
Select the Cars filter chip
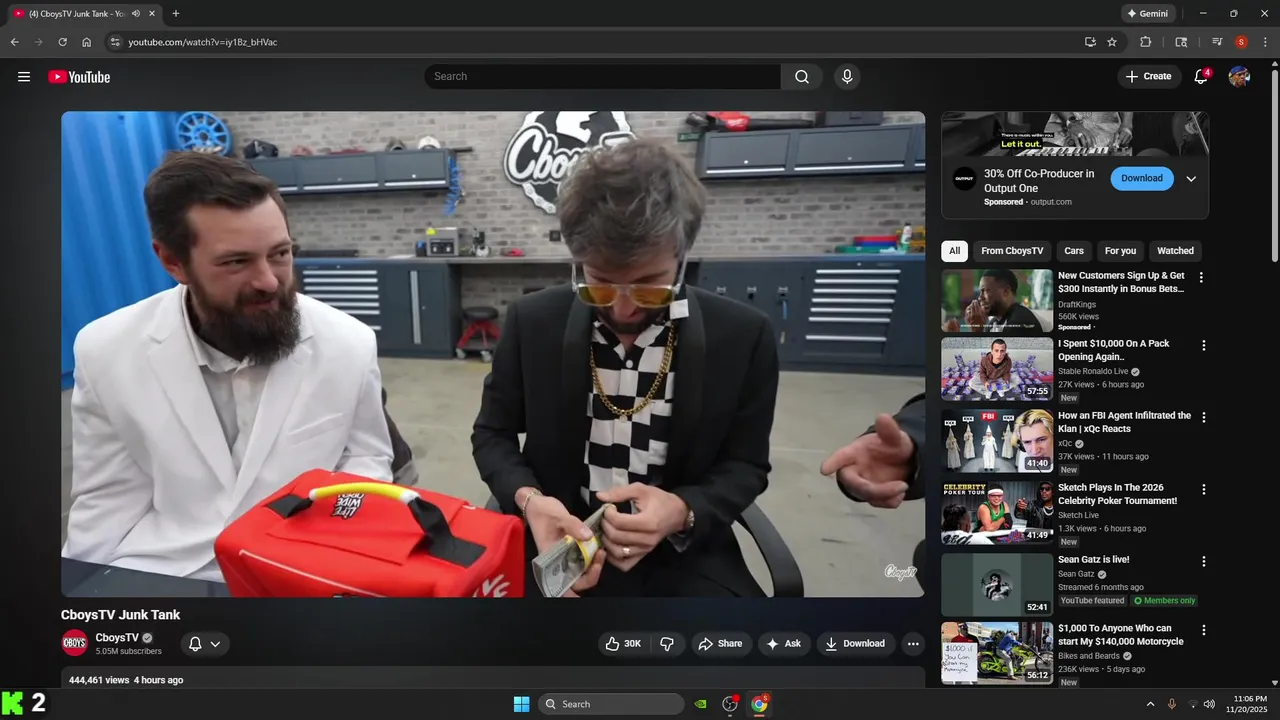click(x=1074, y=251)
